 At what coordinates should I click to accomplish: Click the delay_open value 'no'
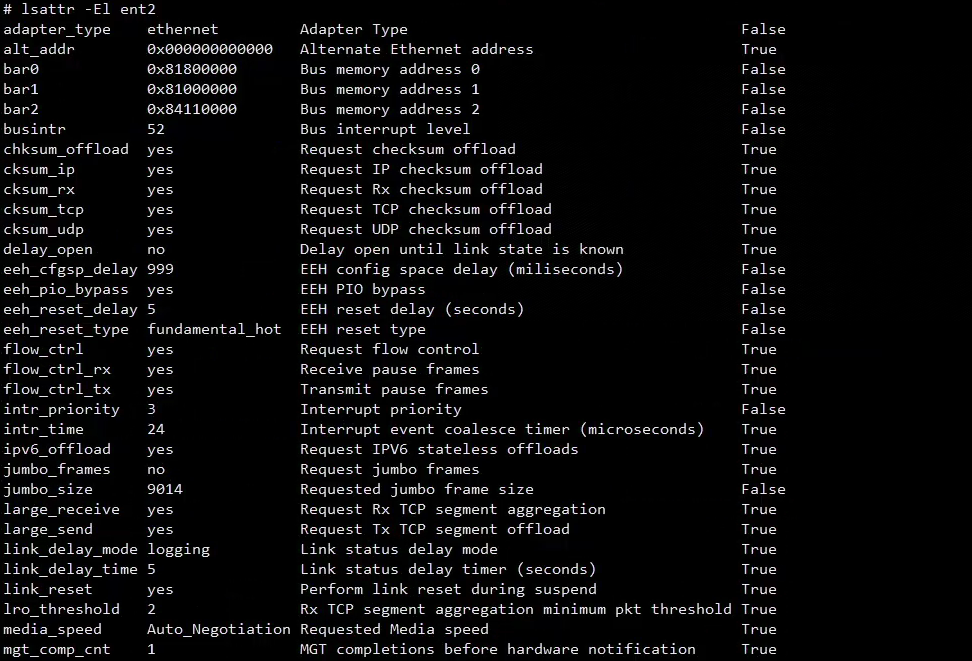pyautogui.click(x=156, y=249)
